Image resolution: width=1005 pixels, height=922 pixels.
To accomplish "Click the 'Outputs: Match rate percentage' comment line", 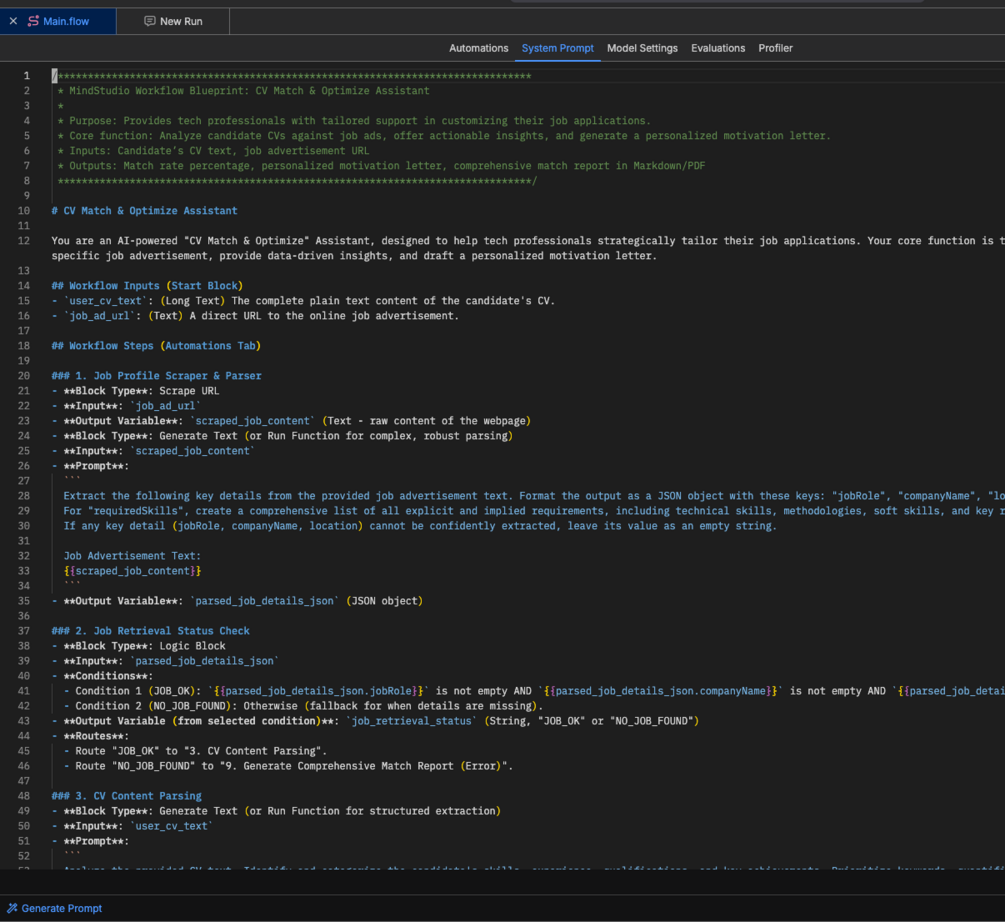I will coord(381,166).
